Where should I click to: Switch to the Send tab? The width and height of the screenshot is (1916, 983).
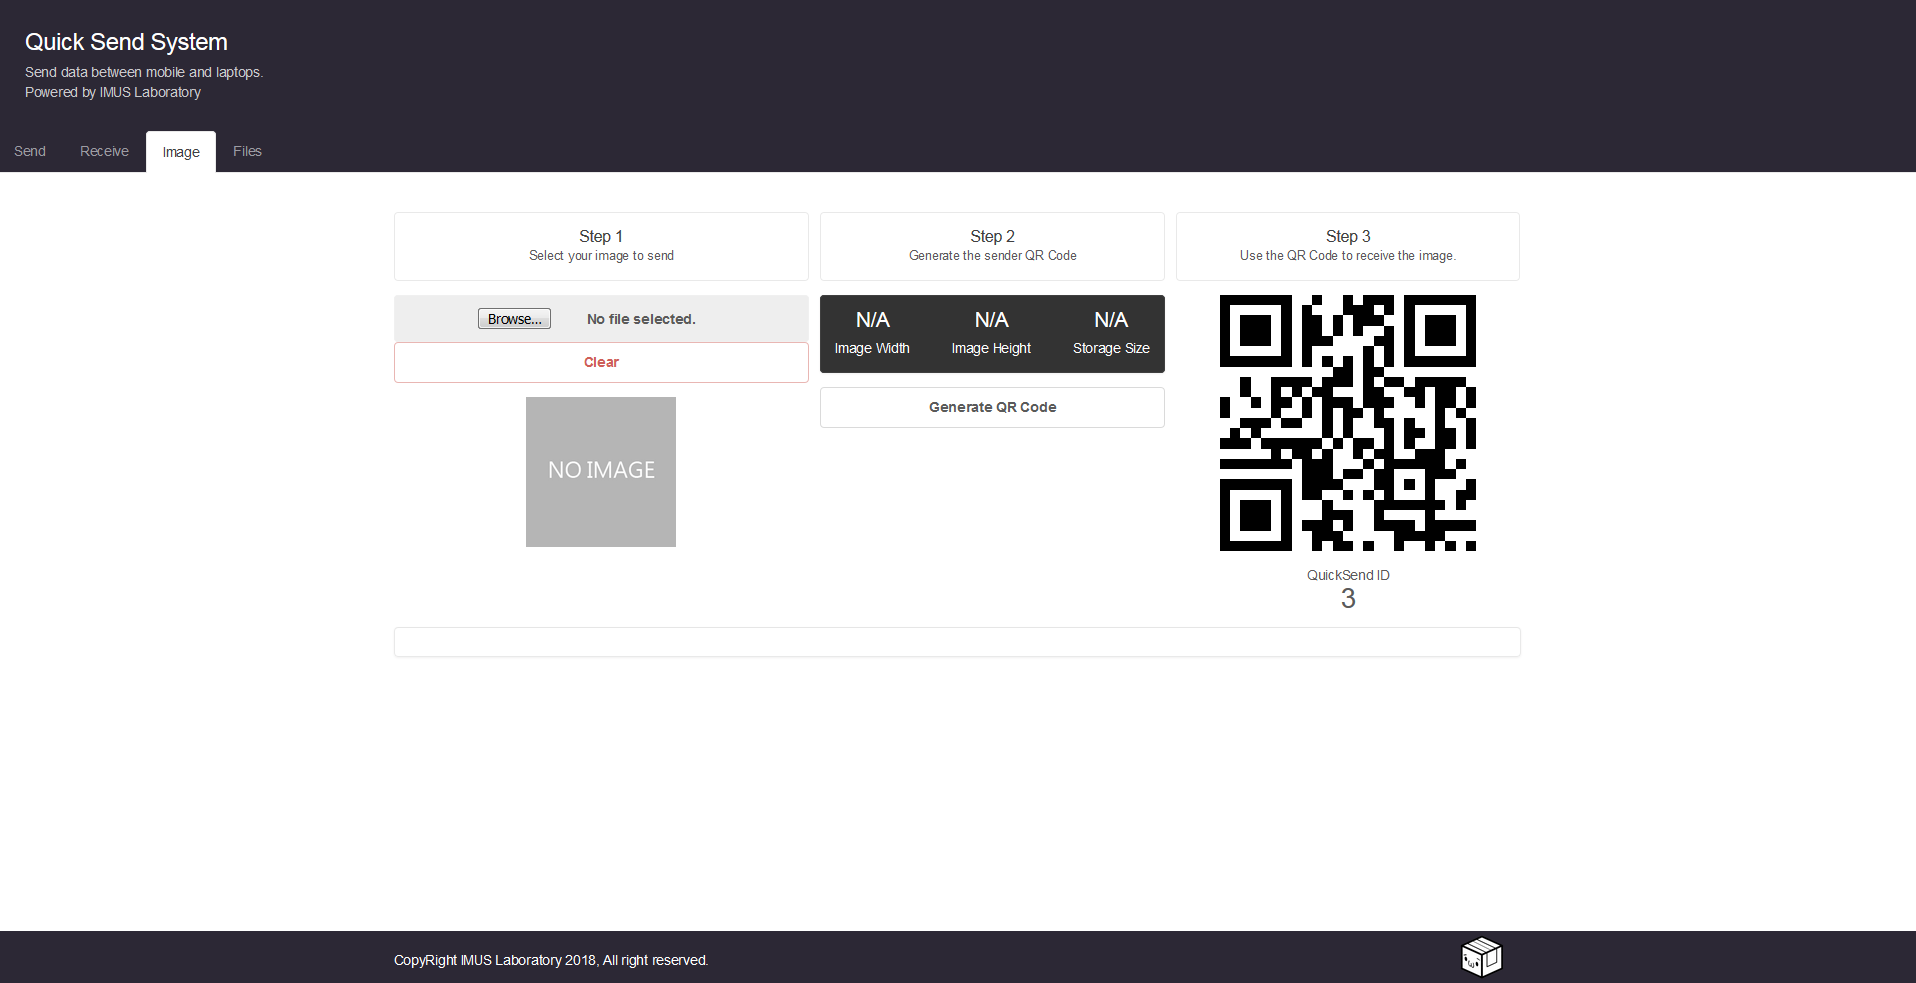30,151
